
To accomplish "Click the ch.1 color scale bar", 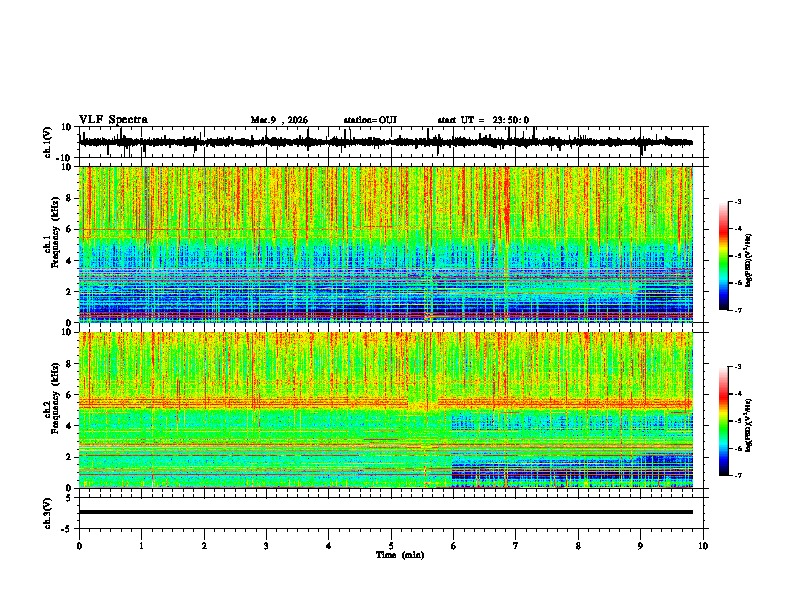I will point(723,256).
